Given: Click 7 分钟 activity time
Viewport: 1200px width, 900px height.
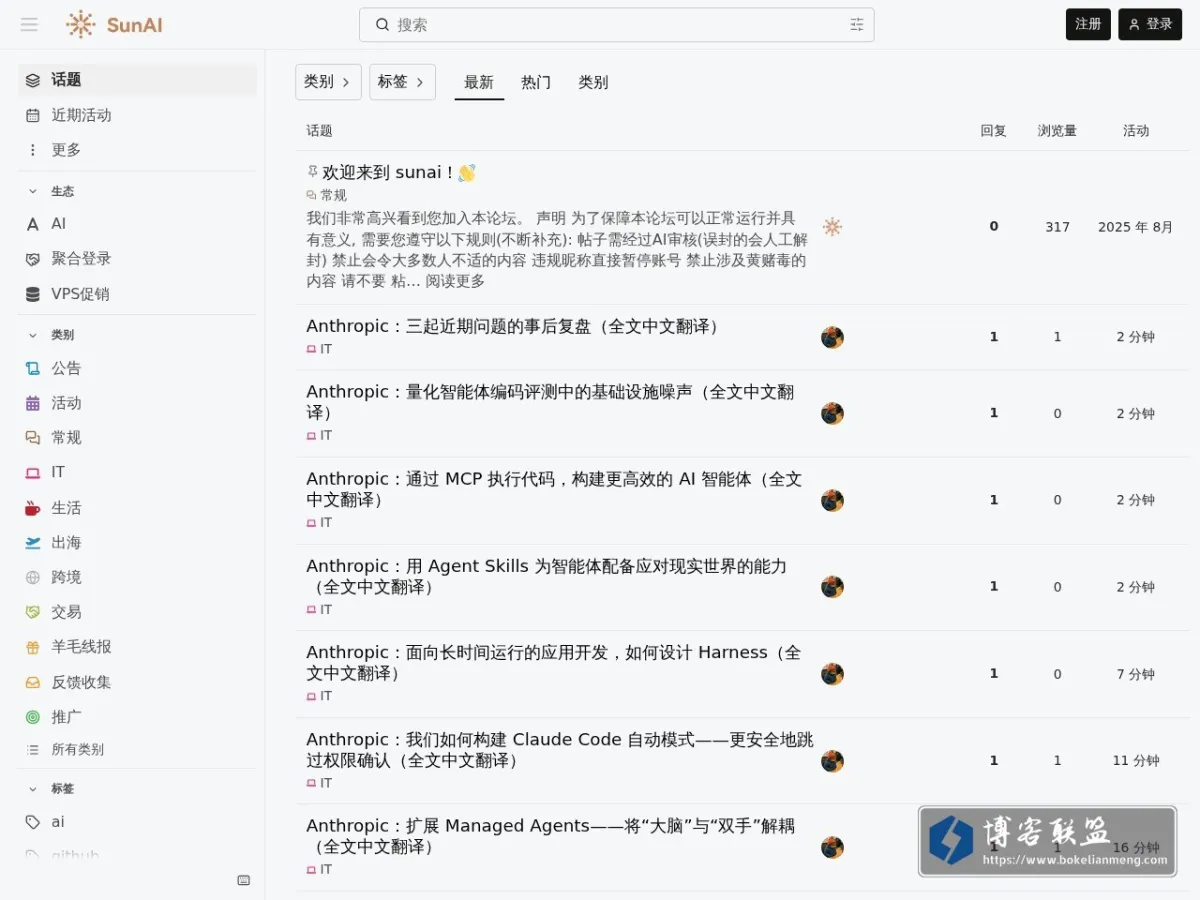Looking at the screenshot, I should point(1136,675).
